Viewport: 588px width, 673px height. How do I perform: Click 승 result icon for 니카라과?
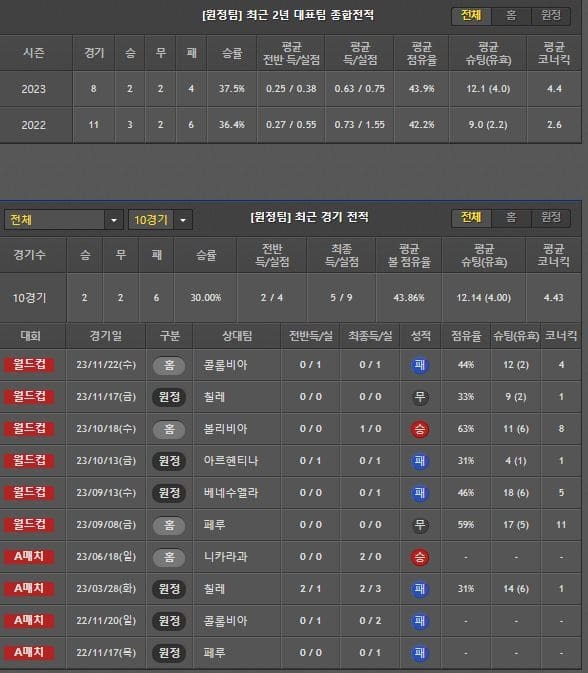click(x=419, y=557)
